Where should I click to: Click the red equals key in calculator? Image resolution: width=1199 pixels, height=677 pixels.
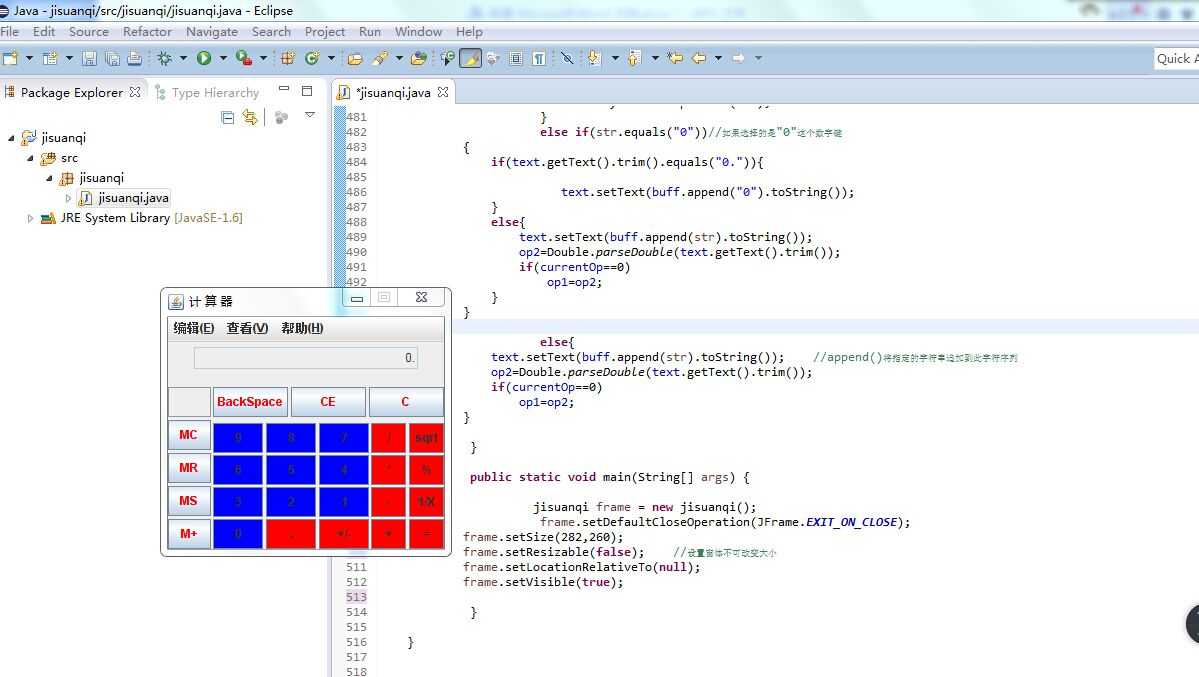pyautogui.click(x=426, y=534)
